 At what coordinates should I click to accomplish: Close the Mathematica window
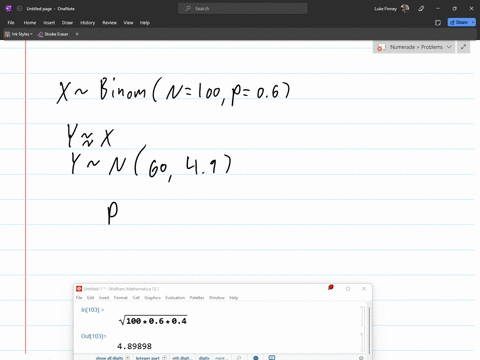point(364,289)
